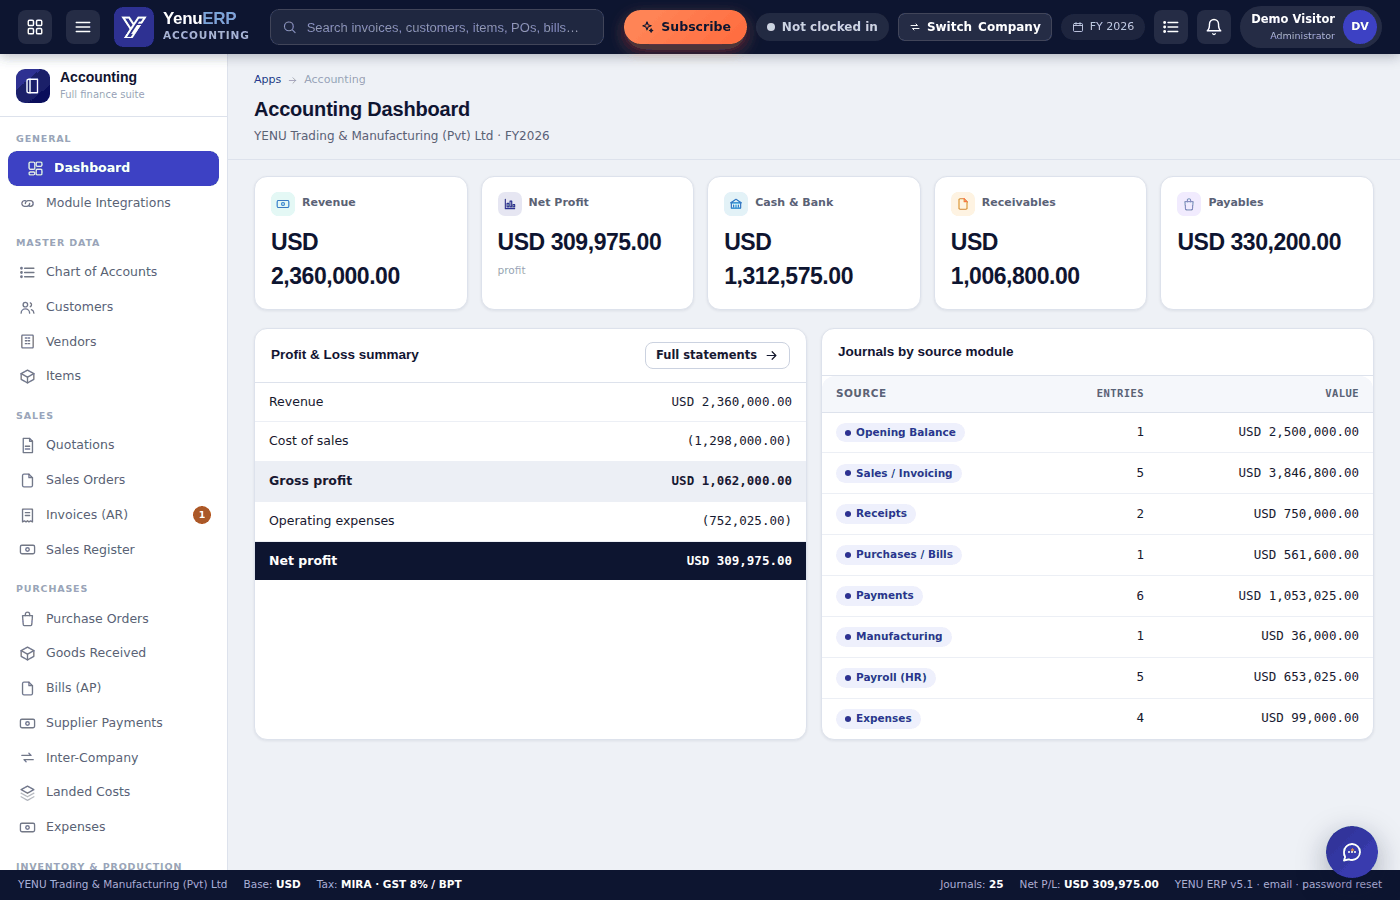
Task: Click the Operating expenses row
Action: 530,521
